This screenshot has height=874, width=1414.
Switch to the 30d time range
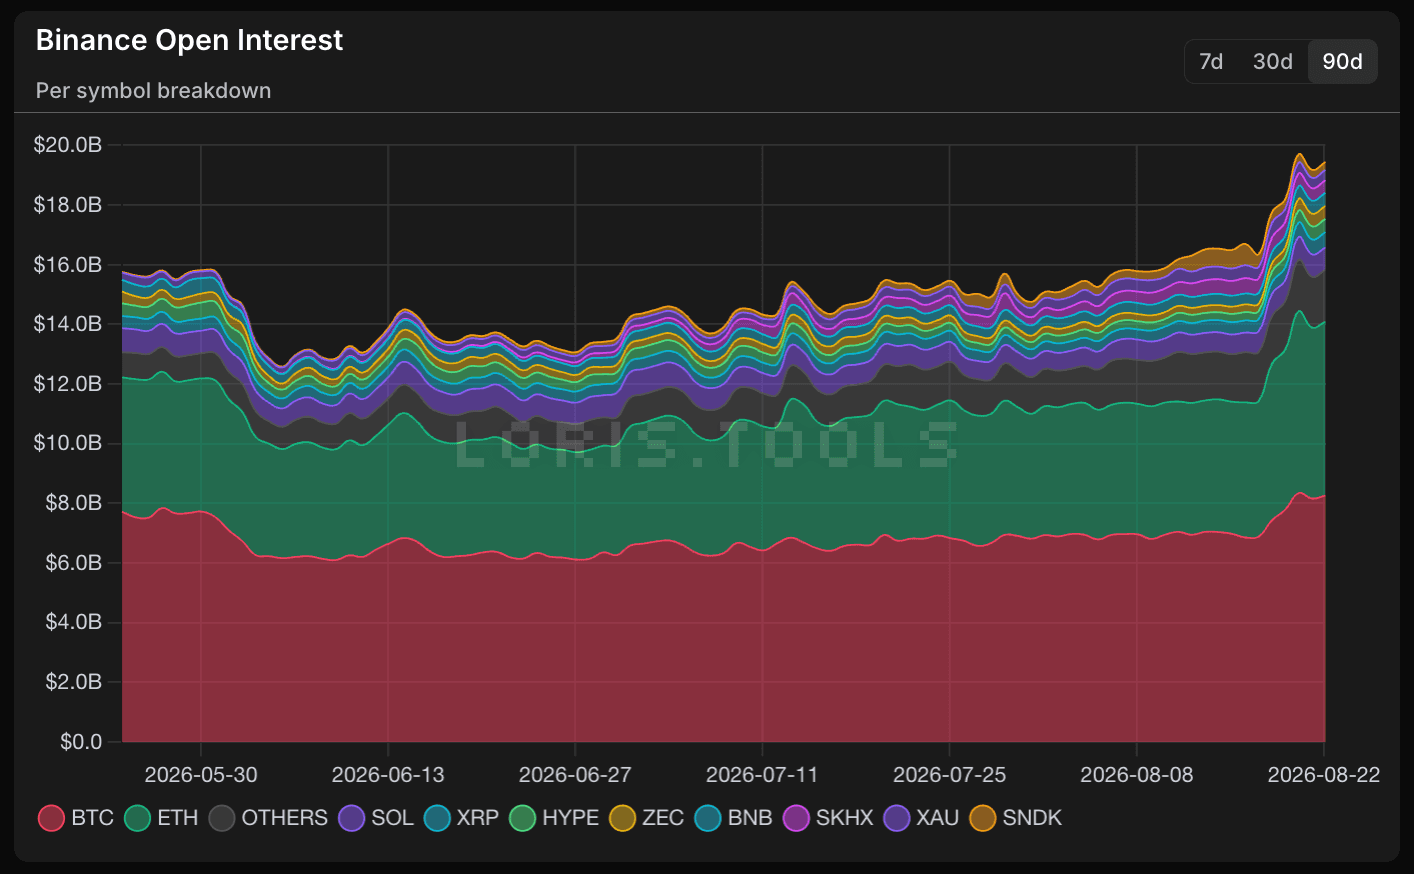(x=1273, y=62)
